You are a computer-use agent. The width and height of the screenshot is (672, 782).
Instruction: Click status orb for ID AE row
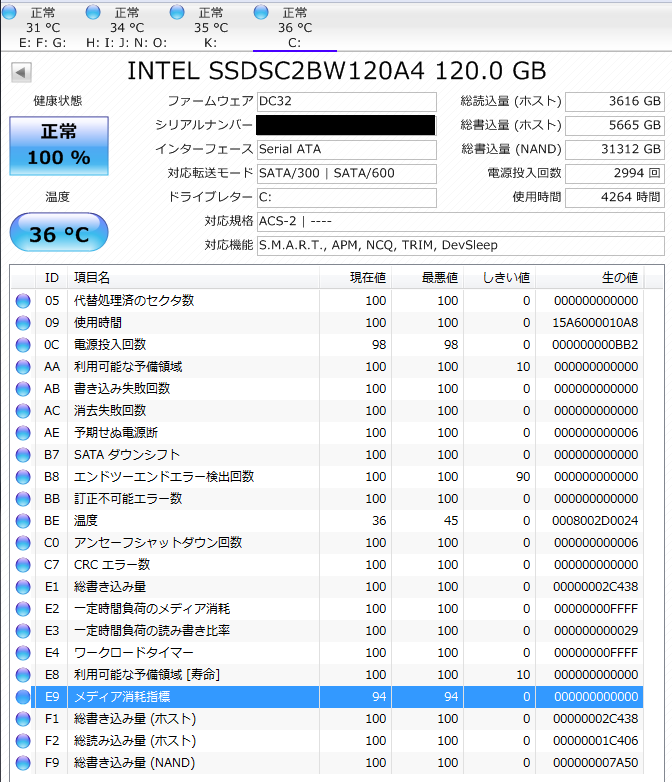(23, 432)
